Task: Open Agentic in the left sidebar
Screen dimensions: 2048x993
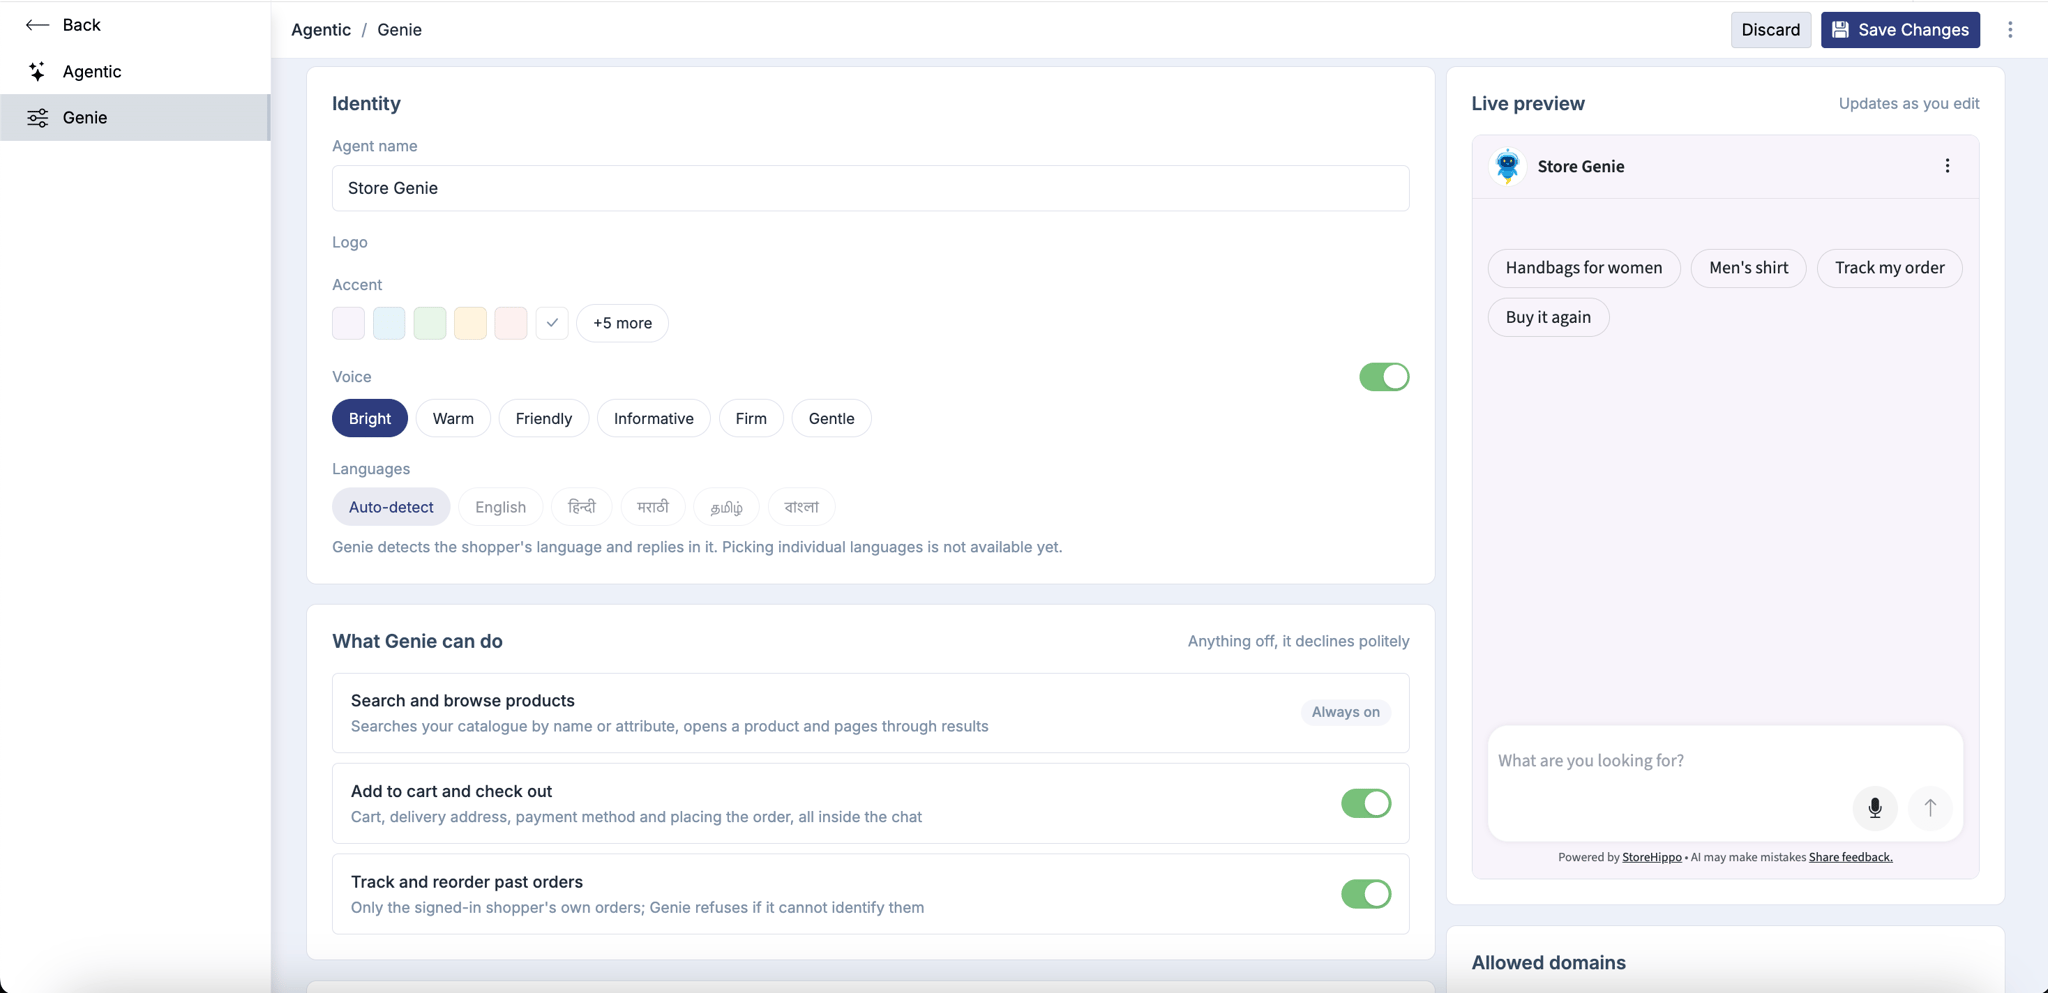Action: [x=135, y=71]
